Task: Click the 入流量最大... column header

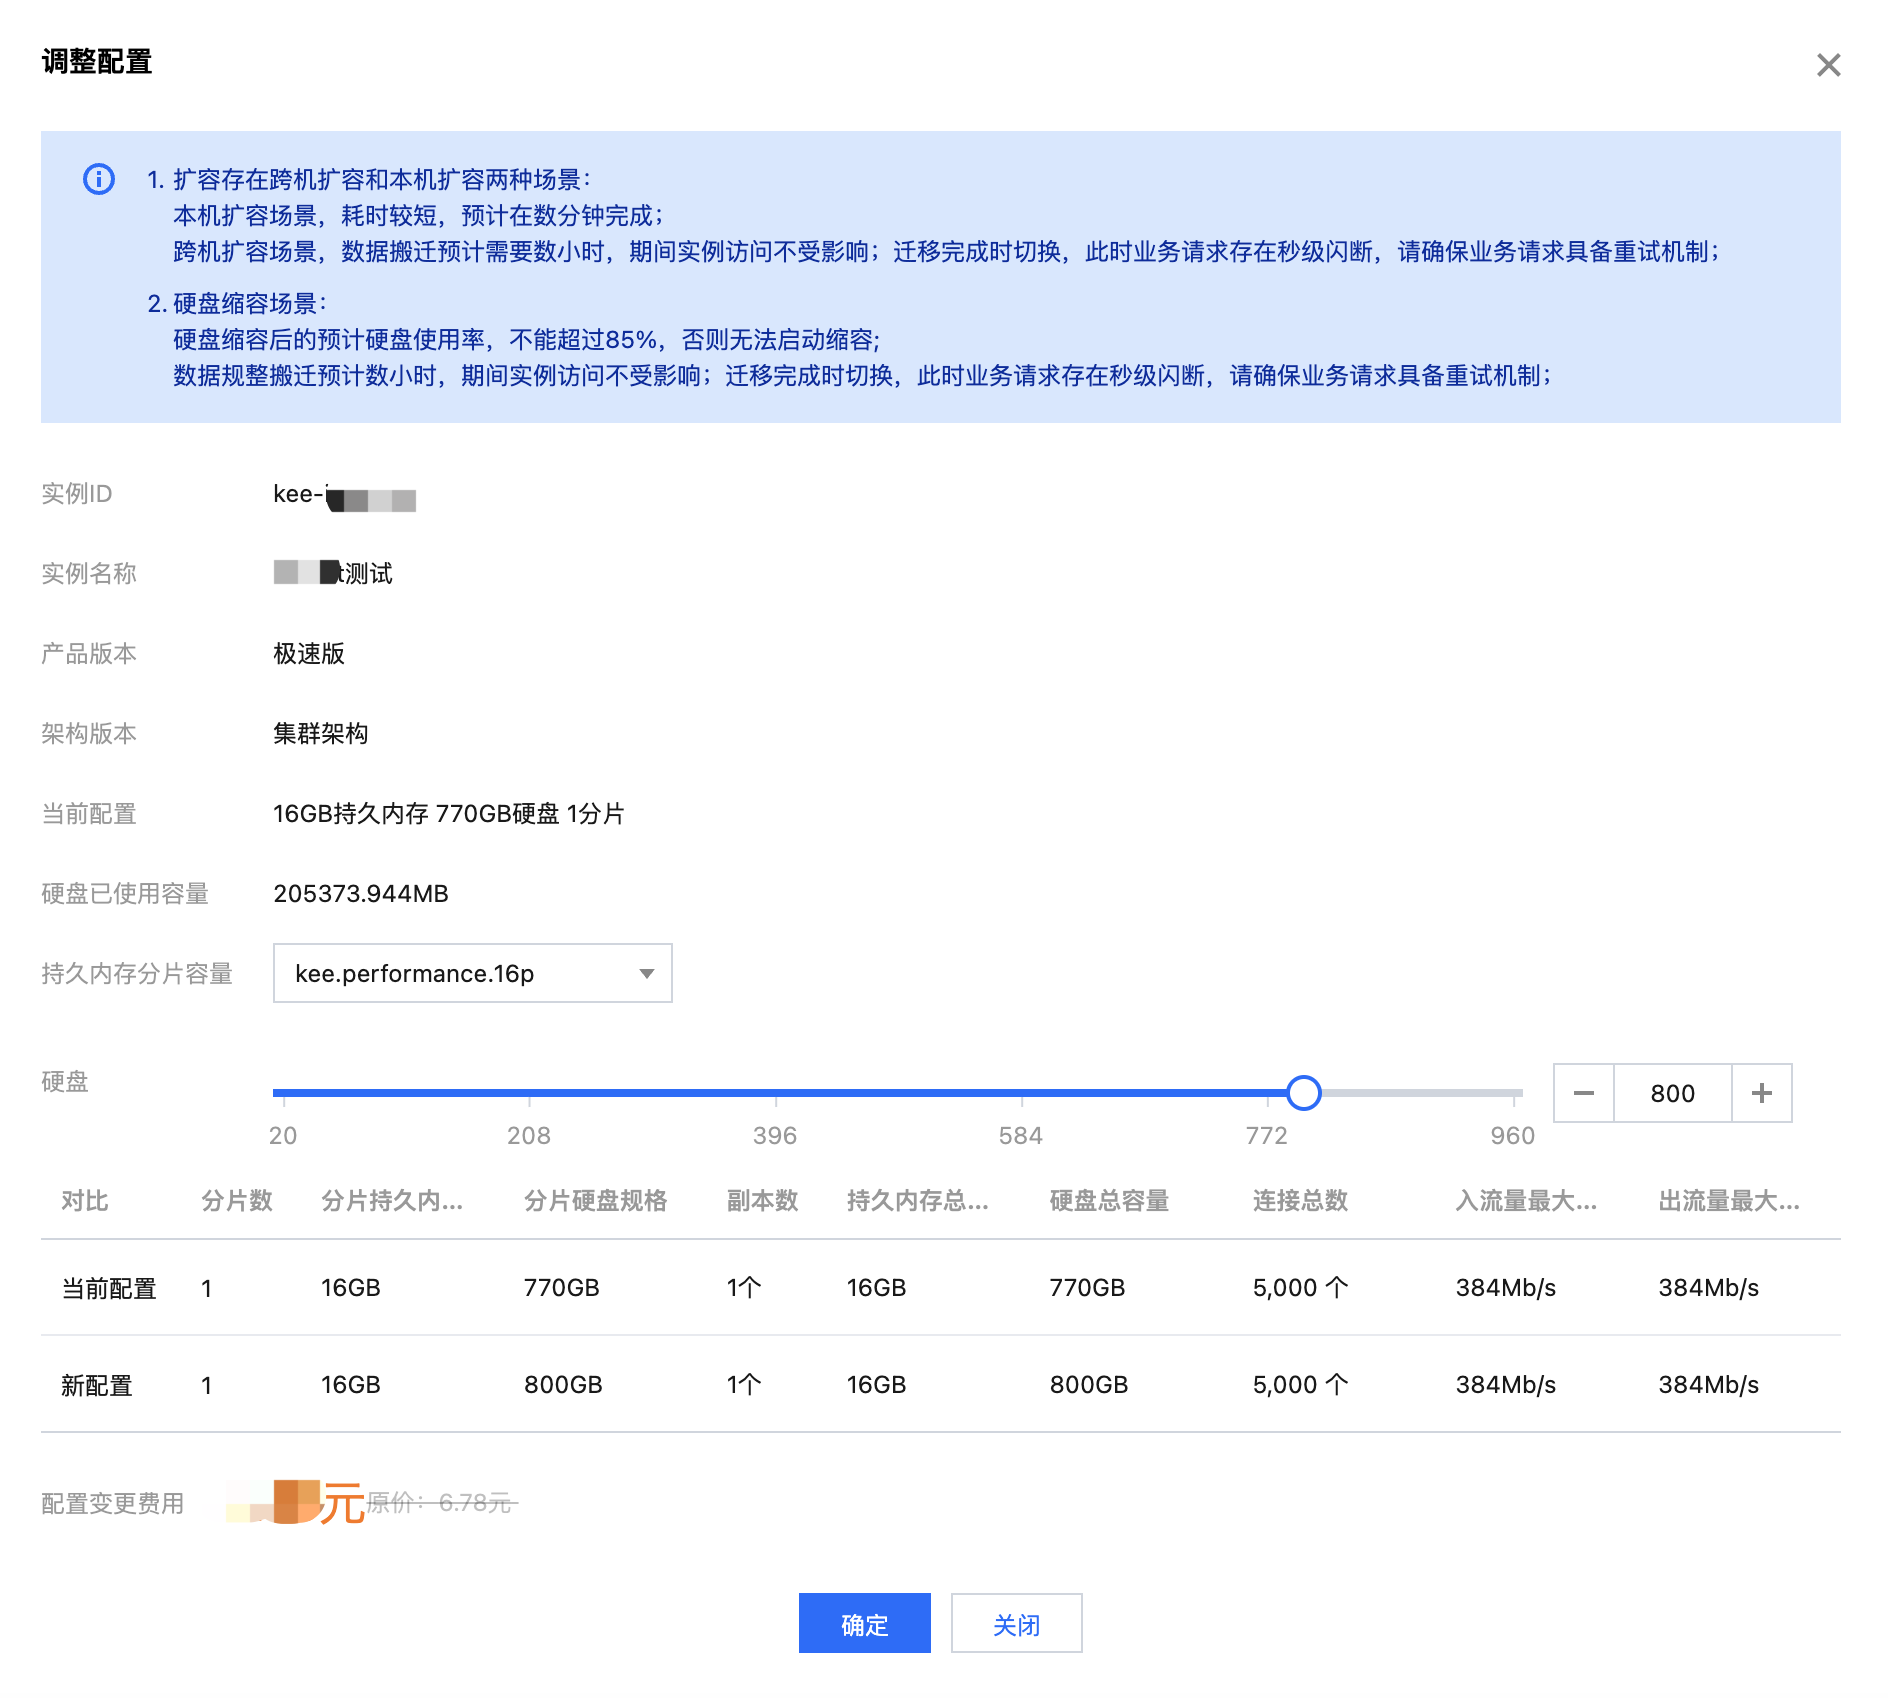Action: [1526, 1200]
